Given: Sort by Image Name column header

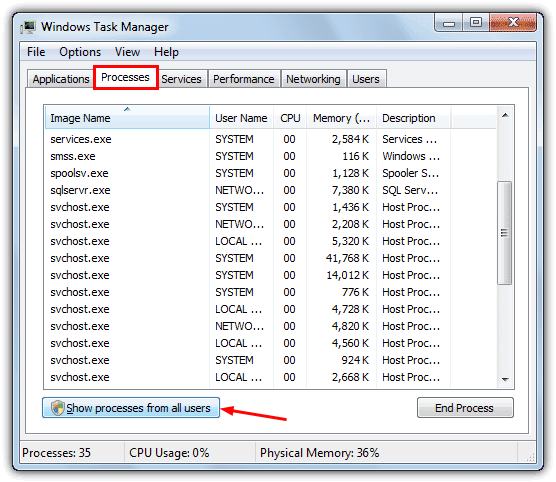Looking at the screenshot, I should coord(127,118).
